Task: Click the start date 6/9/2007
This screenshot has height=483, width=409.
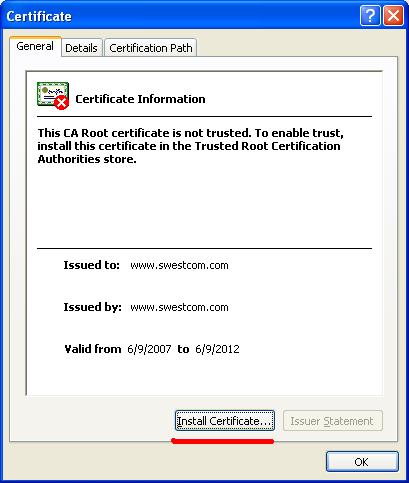Action: [x=149, y=349]
